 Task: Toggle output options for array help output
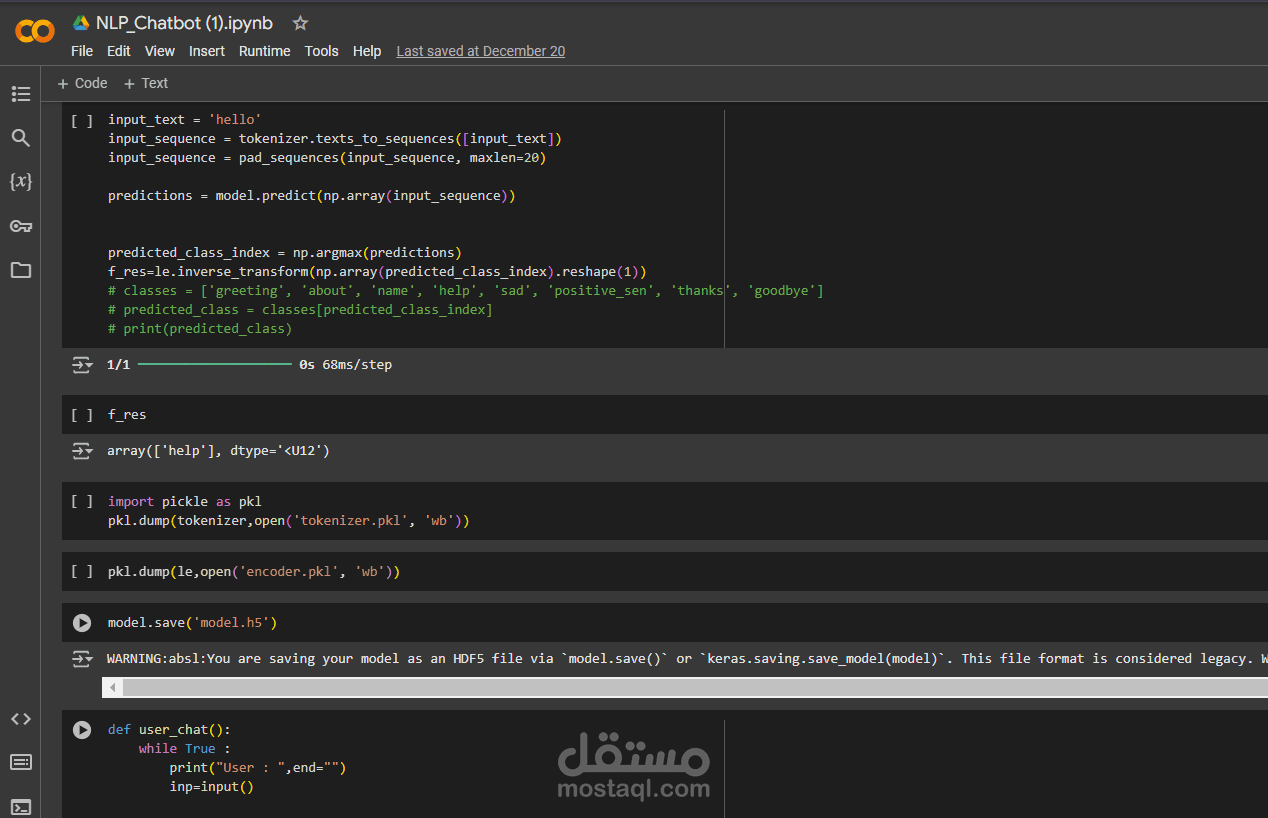[x=82, y=452]
